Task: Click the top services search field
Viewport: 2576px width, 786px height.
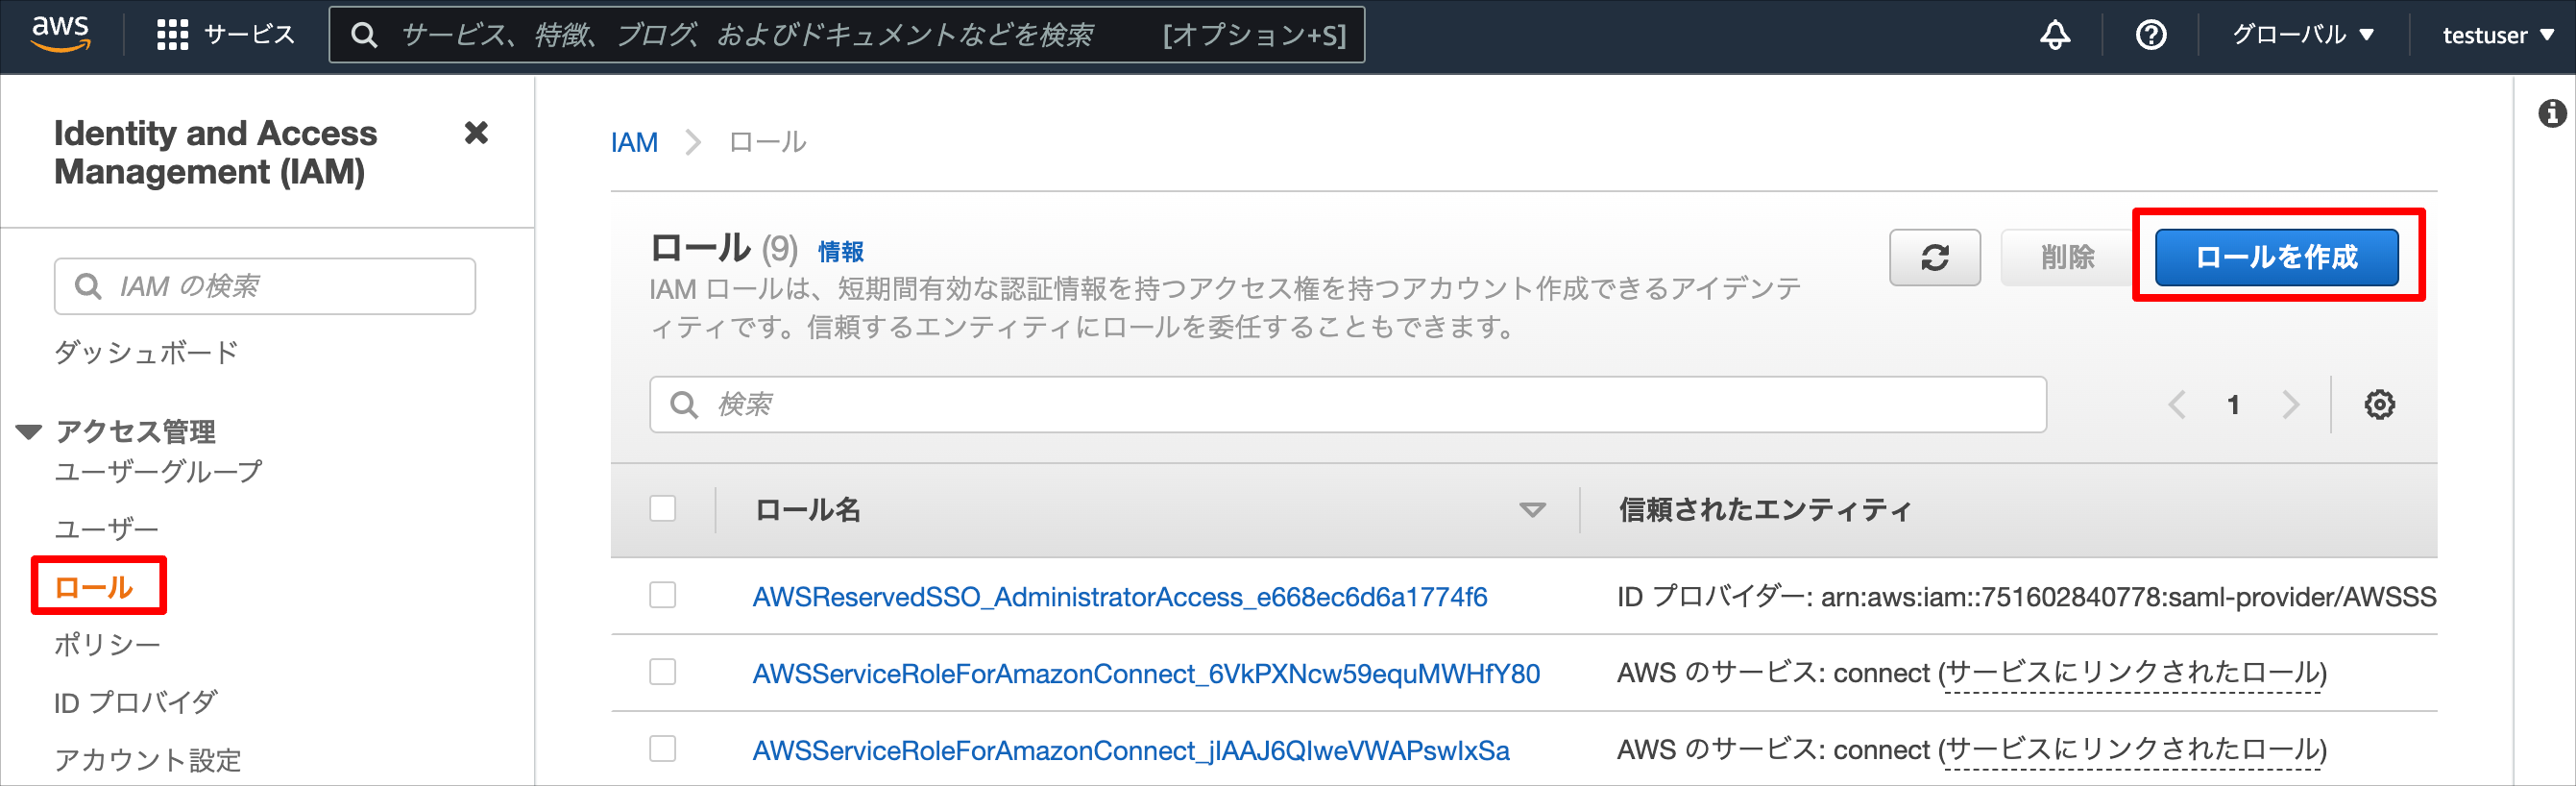Action: coord(847,35)
